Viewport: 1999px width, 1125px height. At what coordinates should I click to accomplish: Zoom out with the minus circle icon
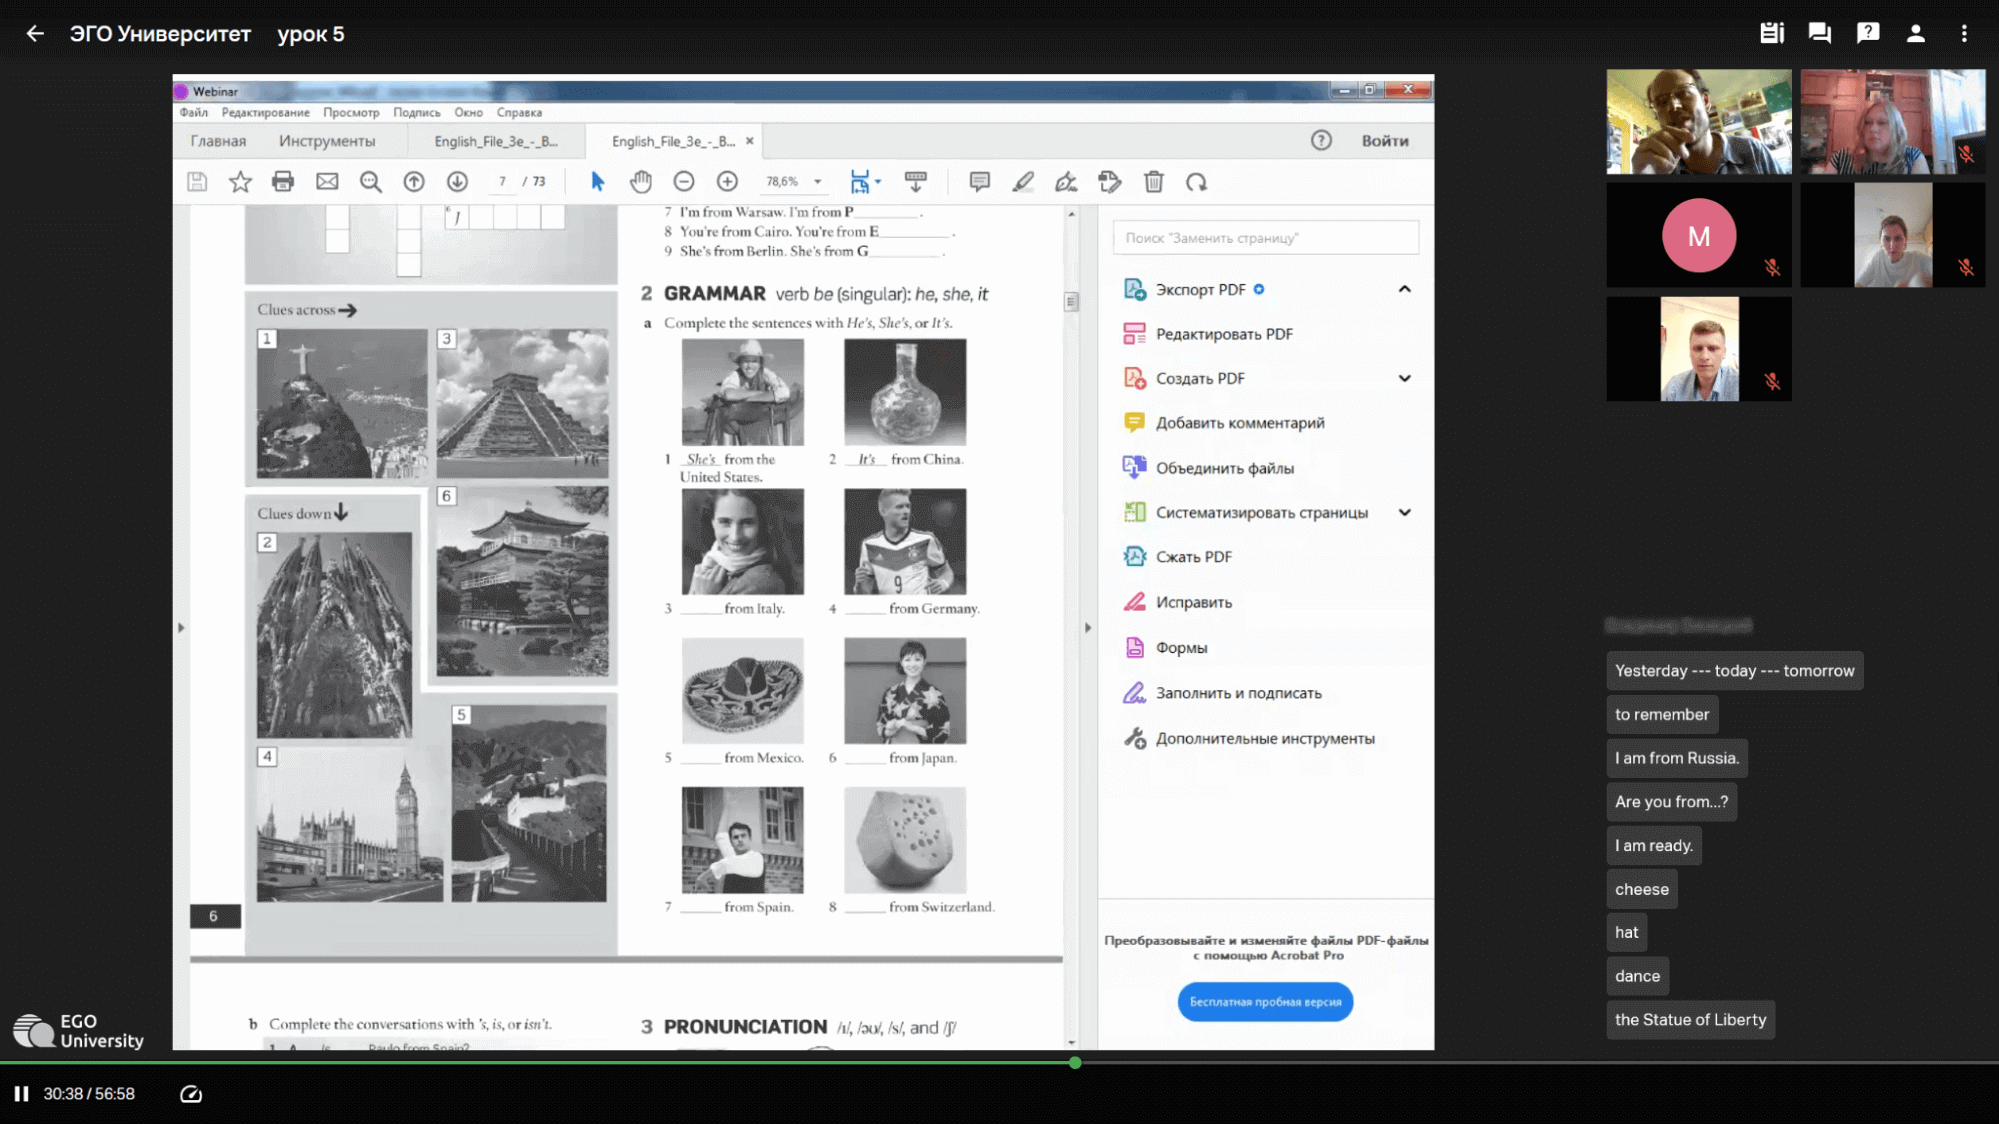coord(684,182)
